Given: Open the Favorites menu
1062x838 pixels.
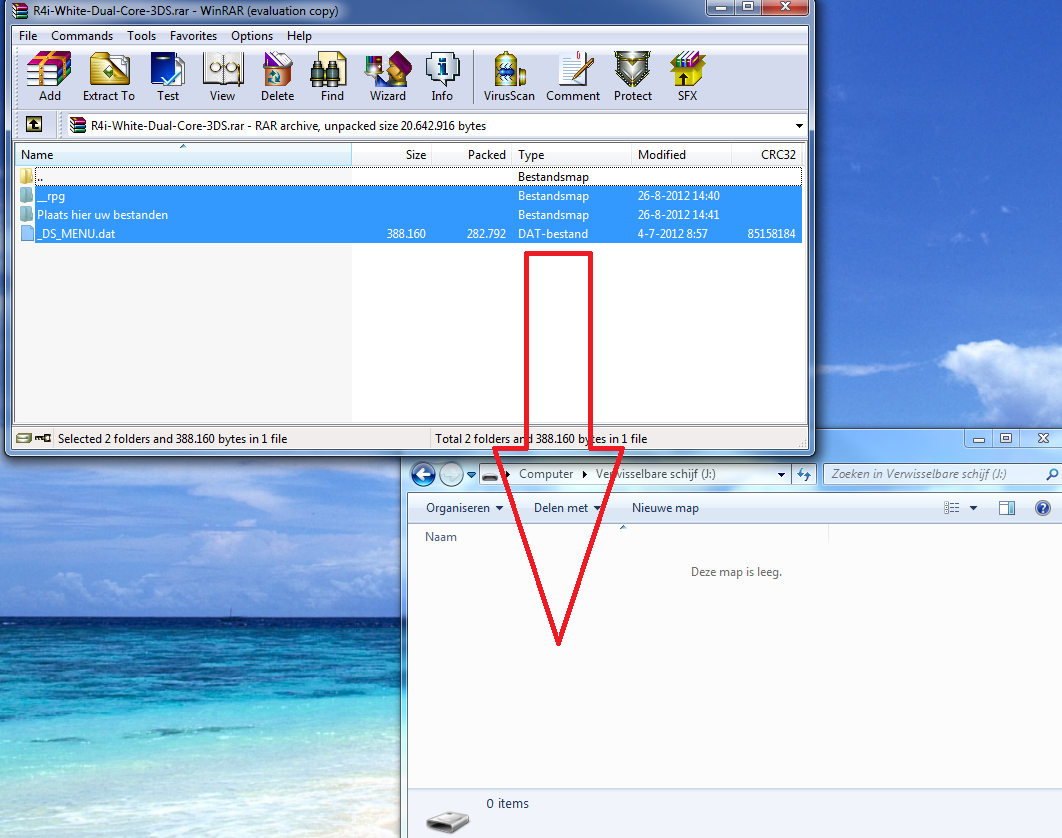Looking at the screenshot, I should (x=193, y=36).
